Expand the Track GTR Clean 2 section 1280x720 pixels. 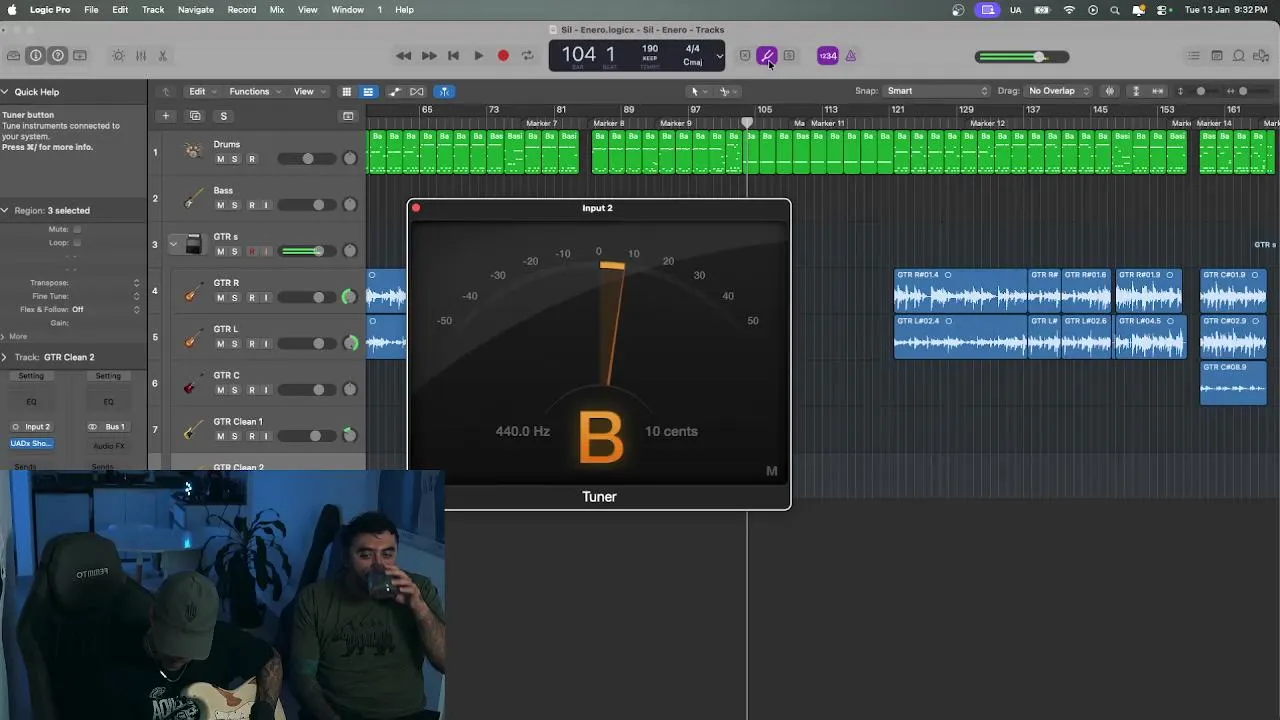tap(5, 357)
